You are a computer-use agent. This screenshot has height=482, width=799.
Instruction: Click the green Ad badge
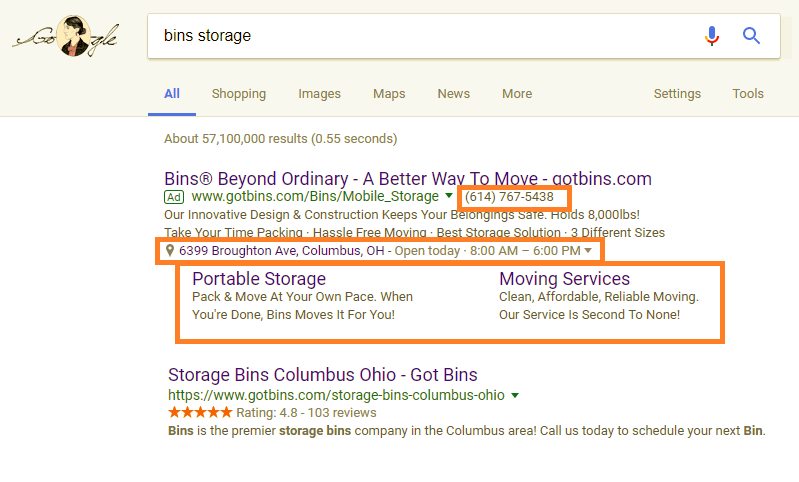click(174, 197)
